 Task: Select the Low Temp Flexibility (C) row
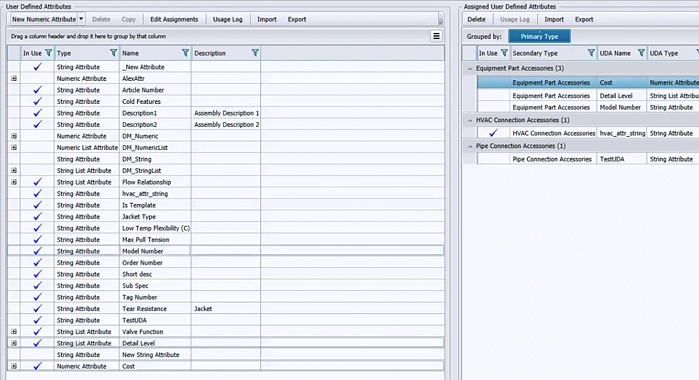pos(226,228)
